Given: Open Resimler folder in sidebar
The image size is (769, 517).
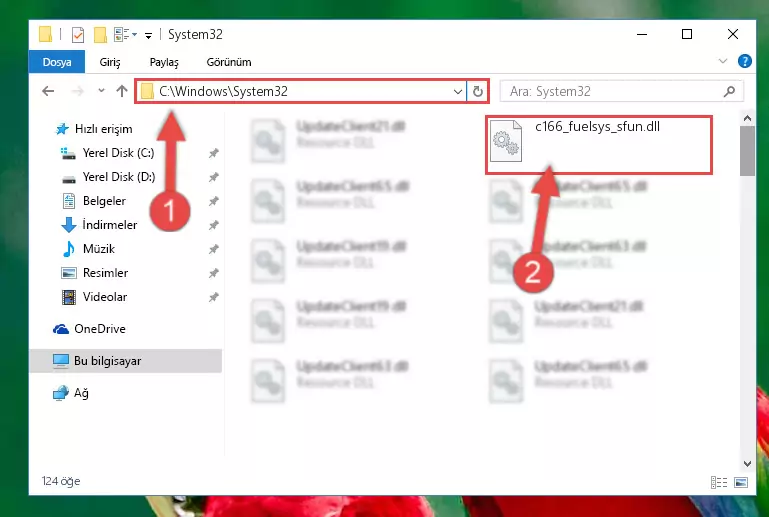Looking at the screenshot, I should tap(95, 273).
